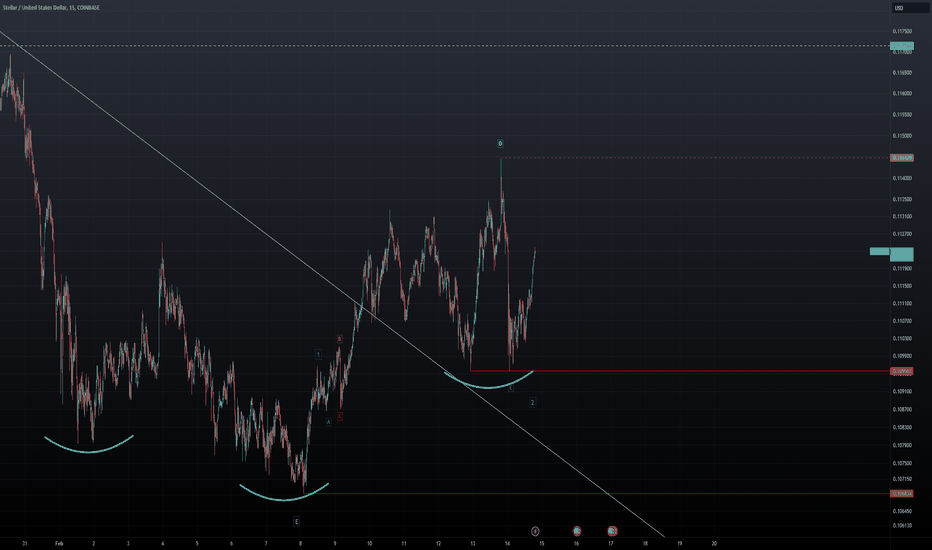Click the red price tag at the upper red line
Image resolution: width=932 pixels, height=550 pixels.
[x=902, y=371]
